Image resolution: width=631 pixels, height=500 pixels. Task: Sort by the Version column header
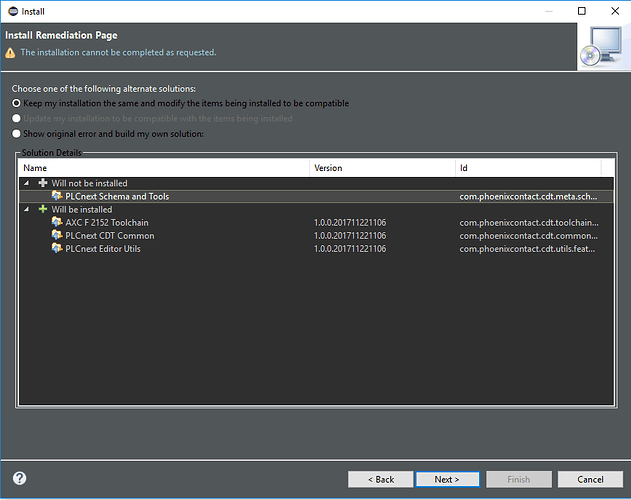click(x=382, y=168)
